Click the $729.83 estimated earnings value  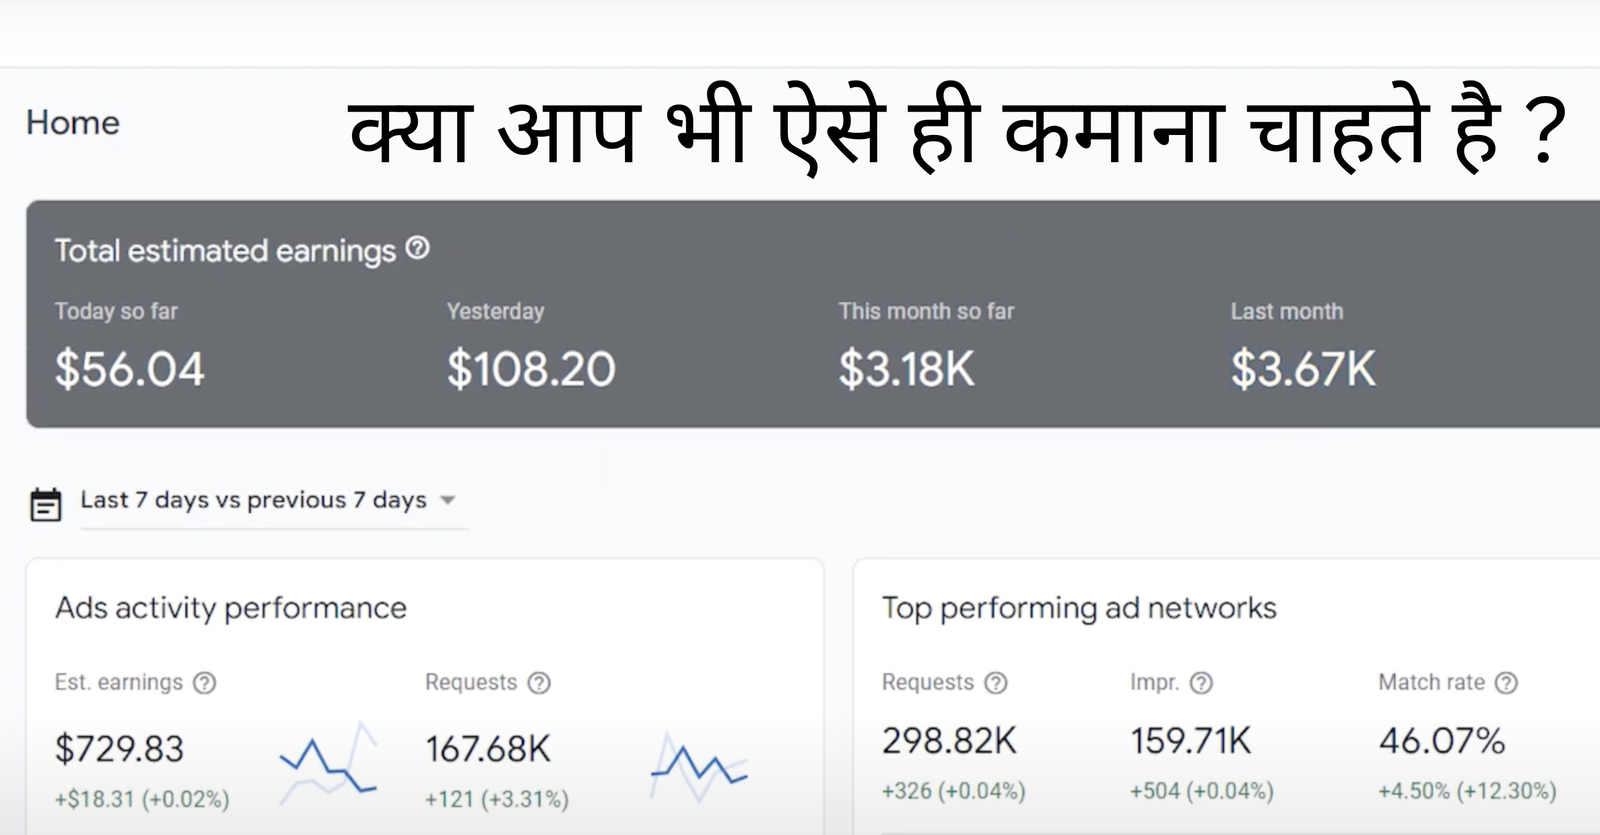(x=120, y=749)
